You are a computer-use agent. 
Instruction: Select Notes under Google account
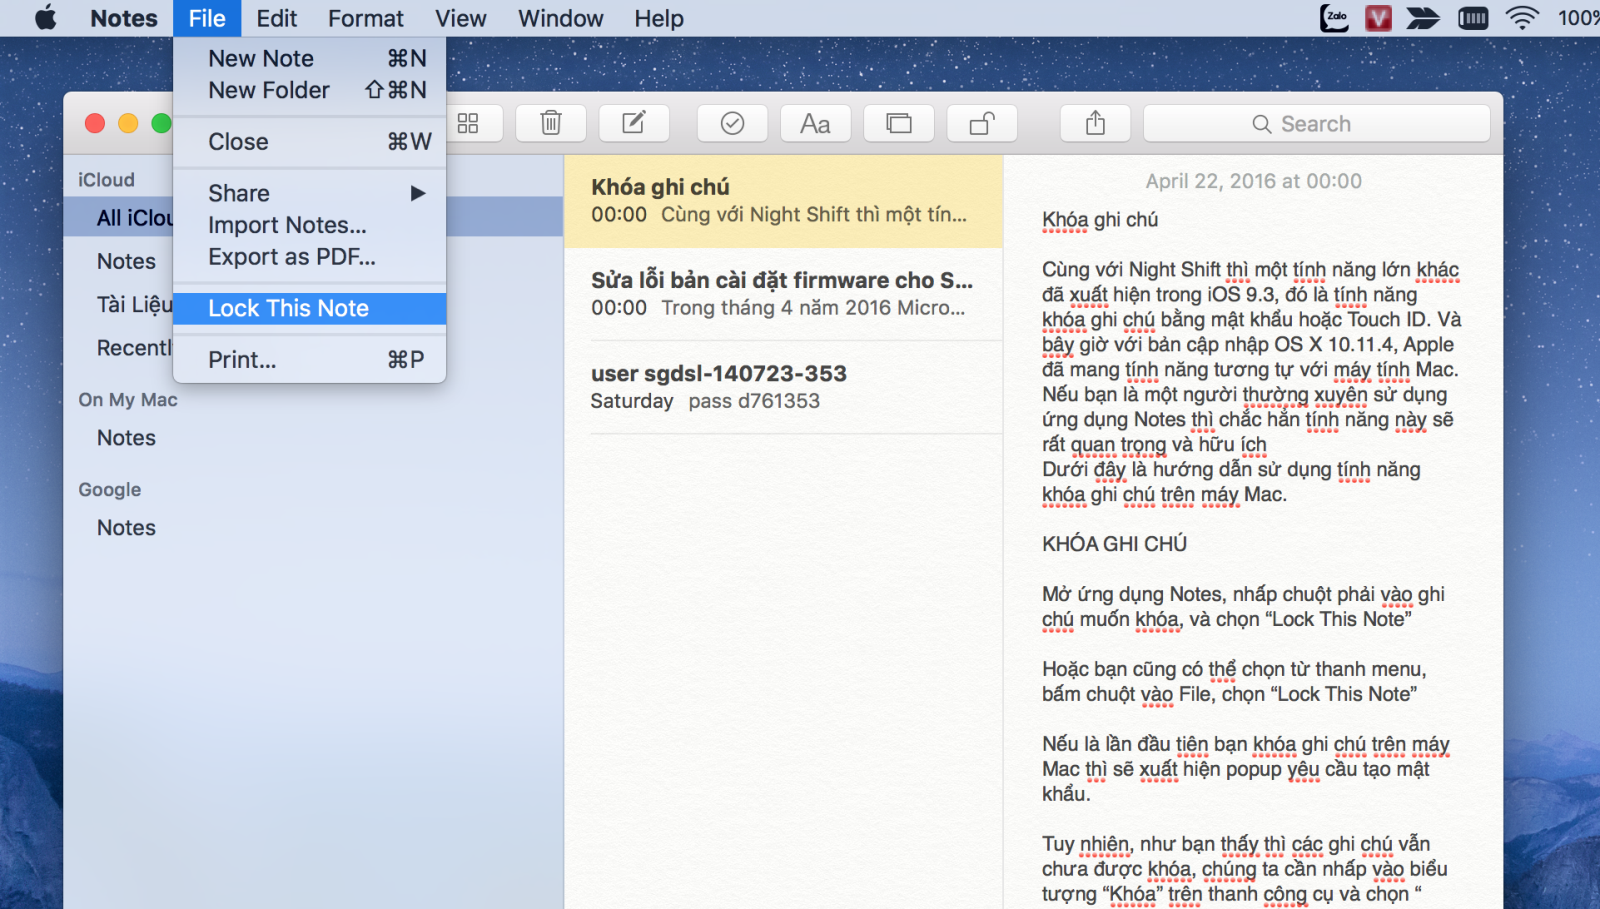click(x=126, y=528)
